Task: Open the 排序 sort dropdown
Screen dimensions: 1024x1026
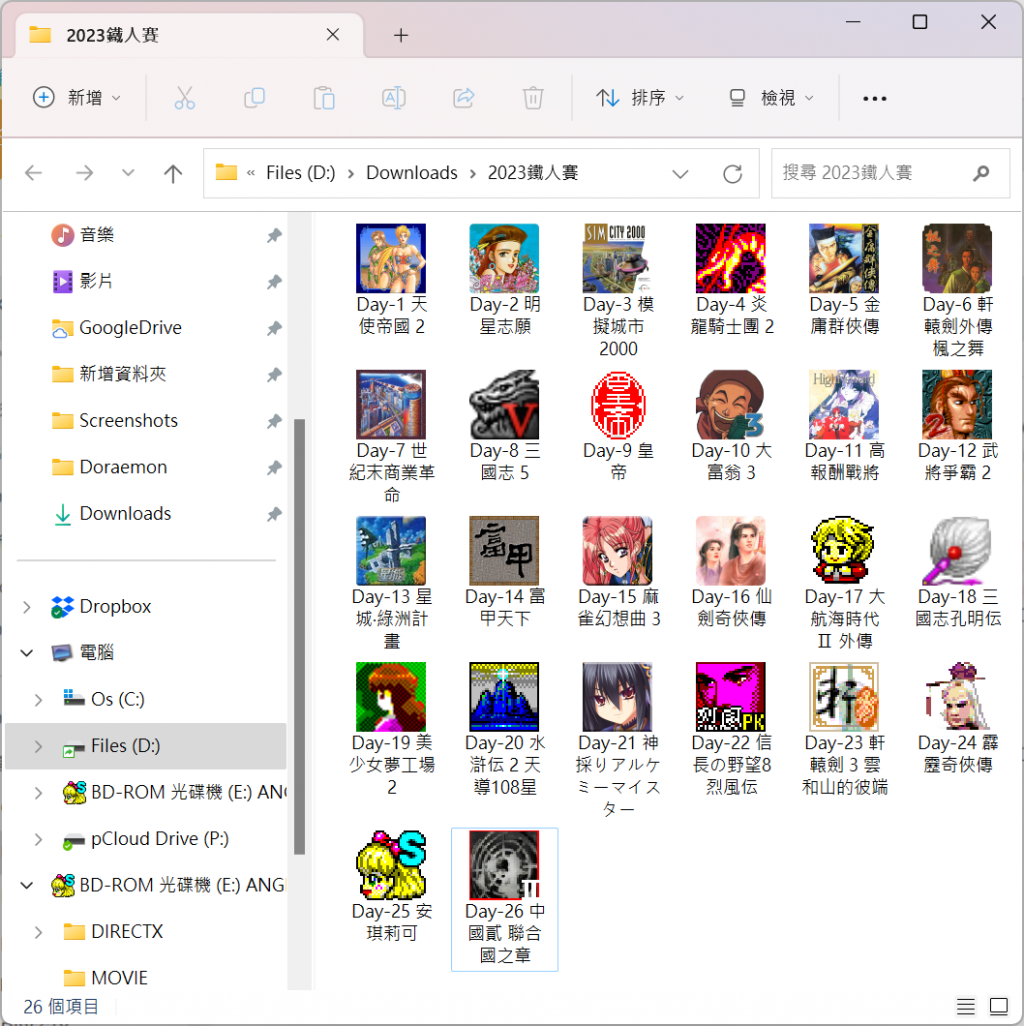Action: [x=640, y=98]
